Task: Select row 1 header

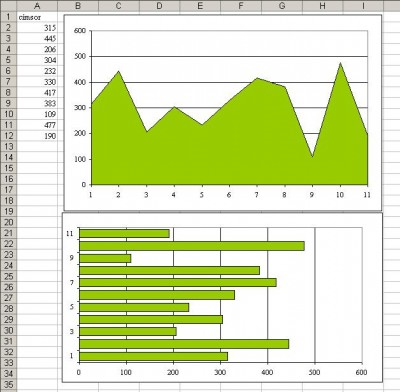Action: pos(8,17)
